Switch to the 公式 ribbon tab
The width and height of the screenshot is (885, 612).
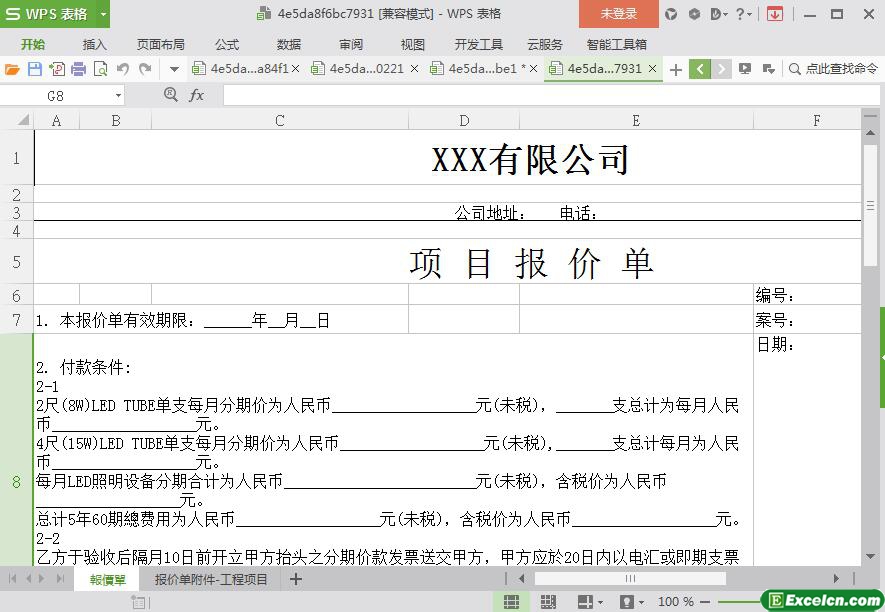click(227, 44)
